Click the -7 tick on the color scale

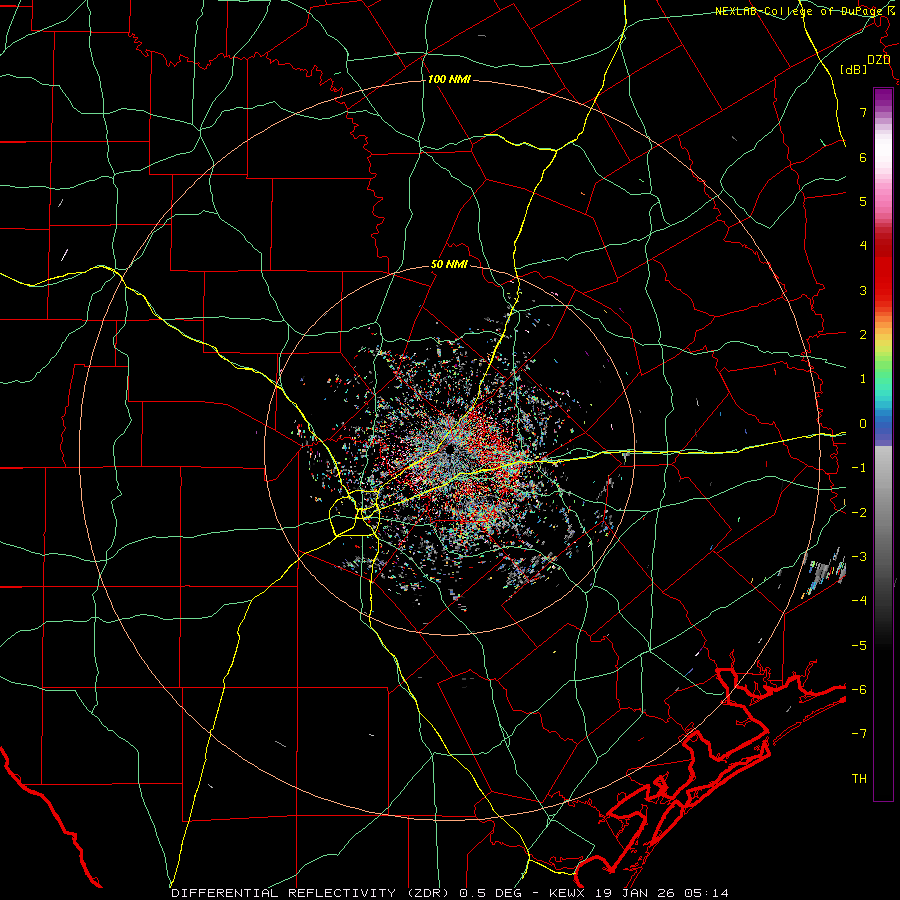pyautogui.click(x=859, y=734)
